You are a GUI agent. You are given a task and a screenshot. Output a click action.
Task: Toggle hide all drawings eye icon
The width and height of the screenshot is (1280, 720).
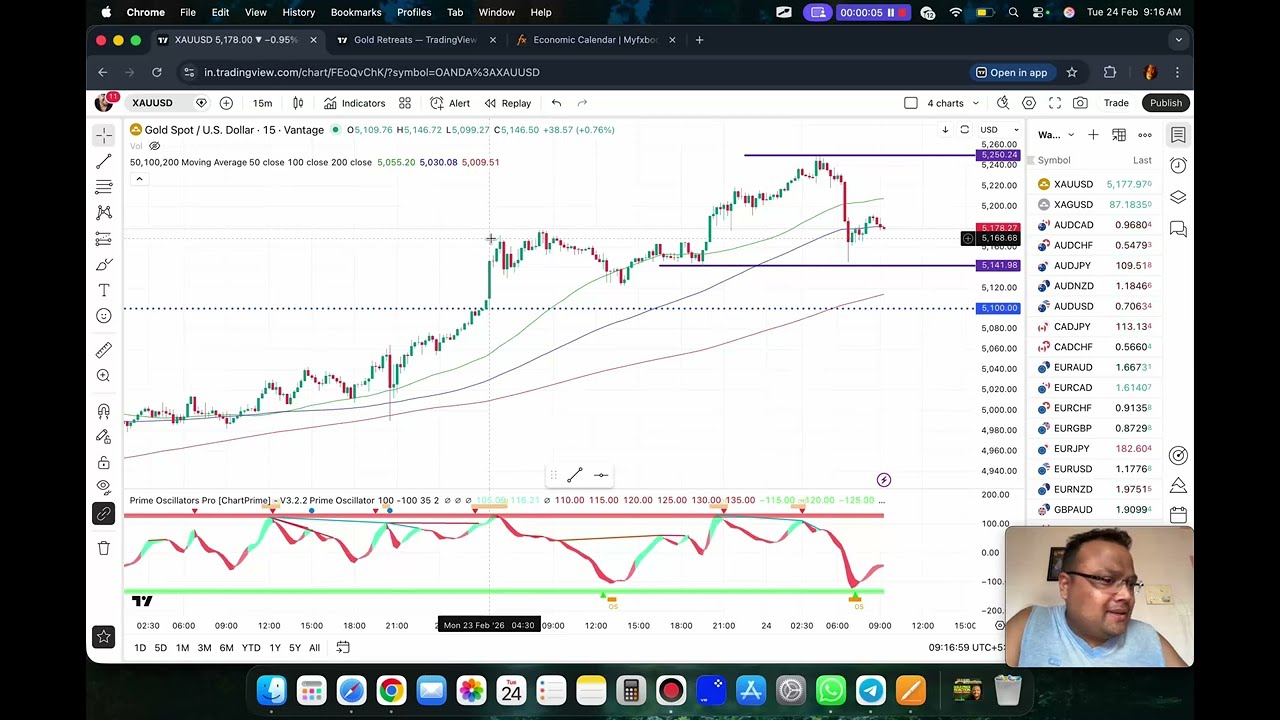pyautogui.click(x=104, y=487)
